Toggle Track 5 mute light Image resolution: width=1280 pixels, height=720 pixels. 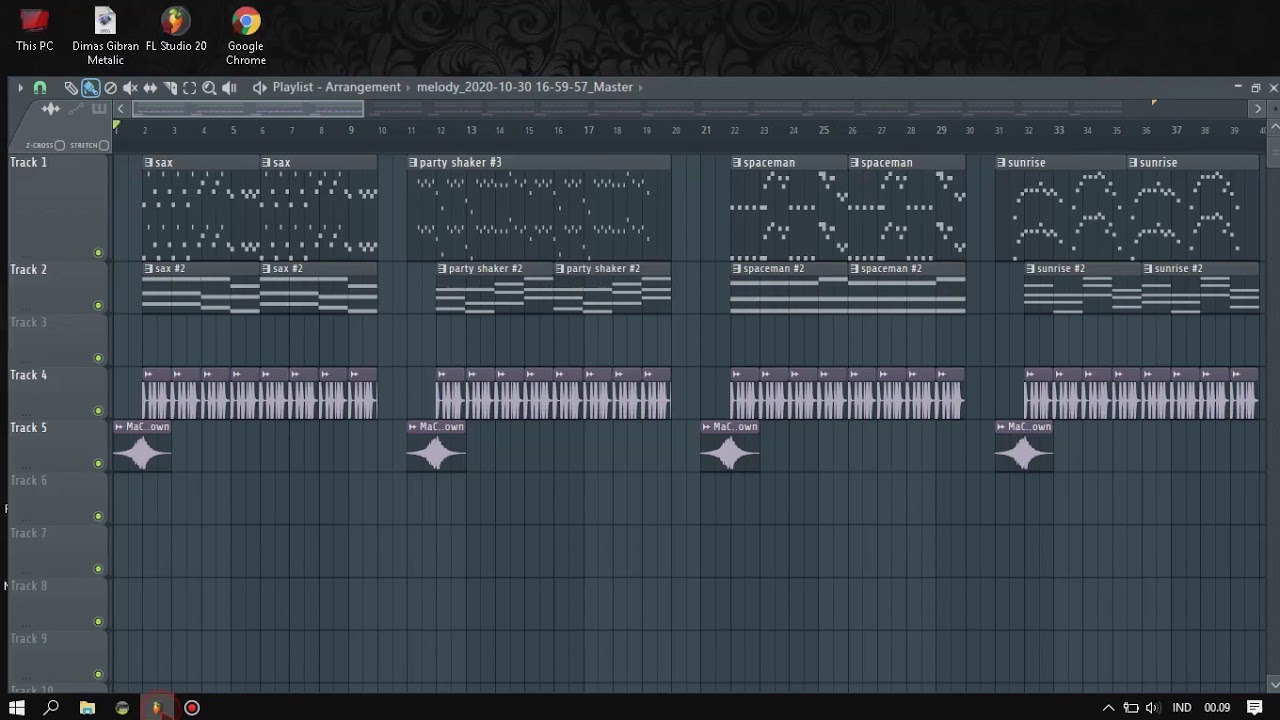click(x=98, y=463)
